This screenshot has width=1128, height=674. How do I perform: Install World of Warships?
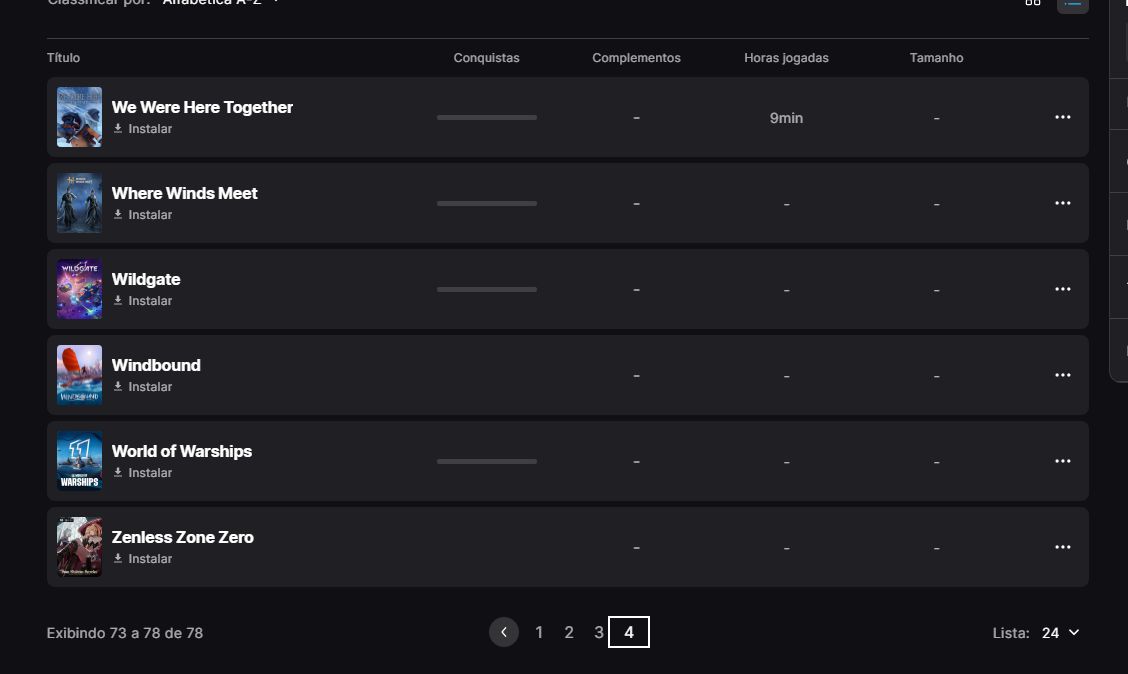pyautogui.click(x=143, y=473)
